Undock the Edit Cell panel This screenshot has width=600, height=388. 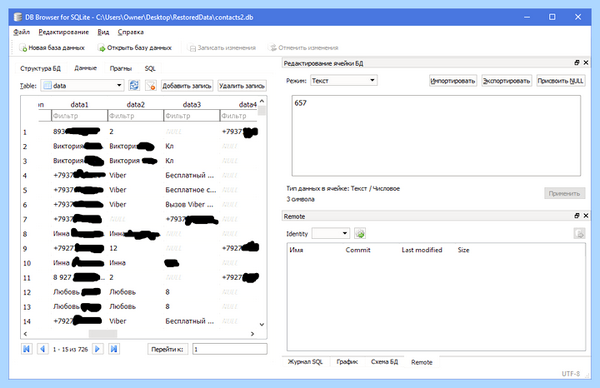(577, 63)
